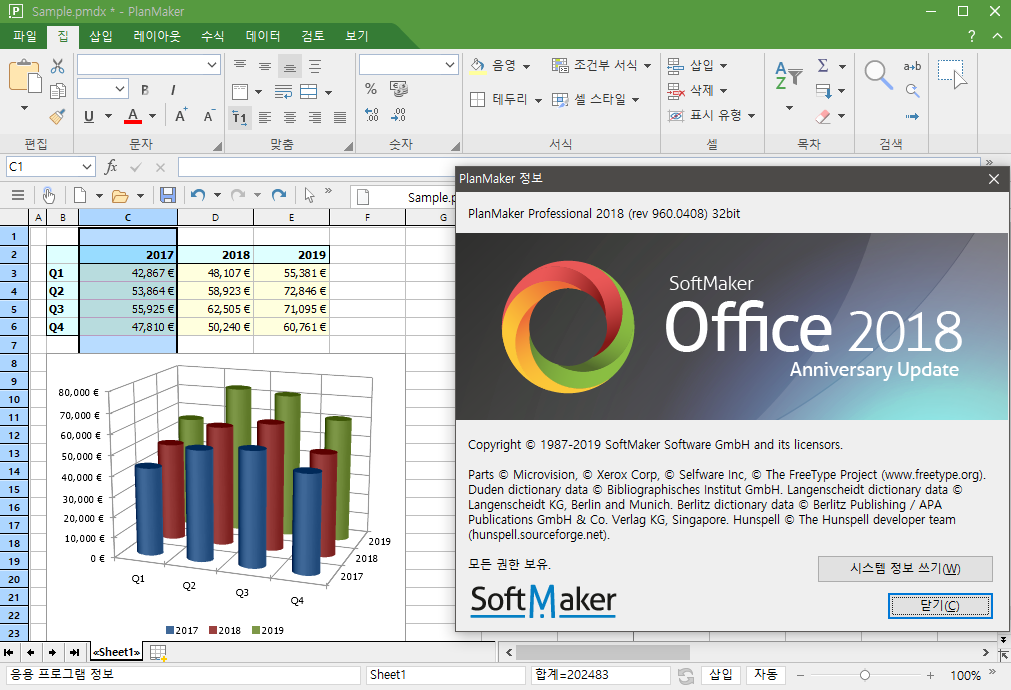
Task: Switch to the 데이터 ribbon tab
Action: 262,36
